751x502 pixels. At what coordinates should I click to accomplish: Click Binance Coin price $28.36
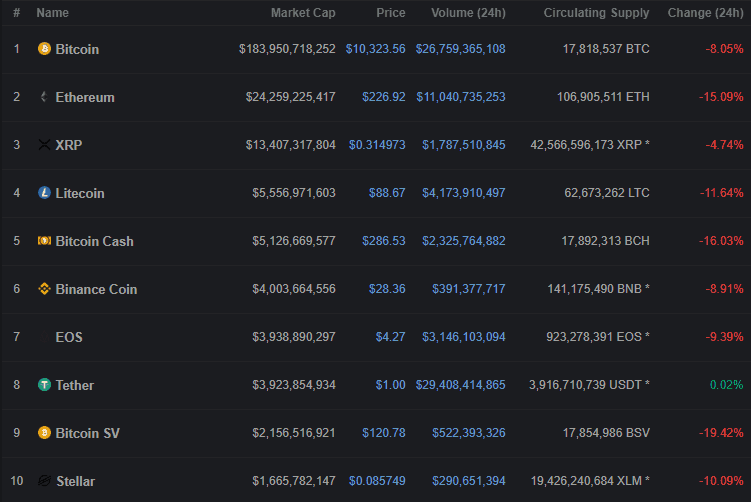387,289
